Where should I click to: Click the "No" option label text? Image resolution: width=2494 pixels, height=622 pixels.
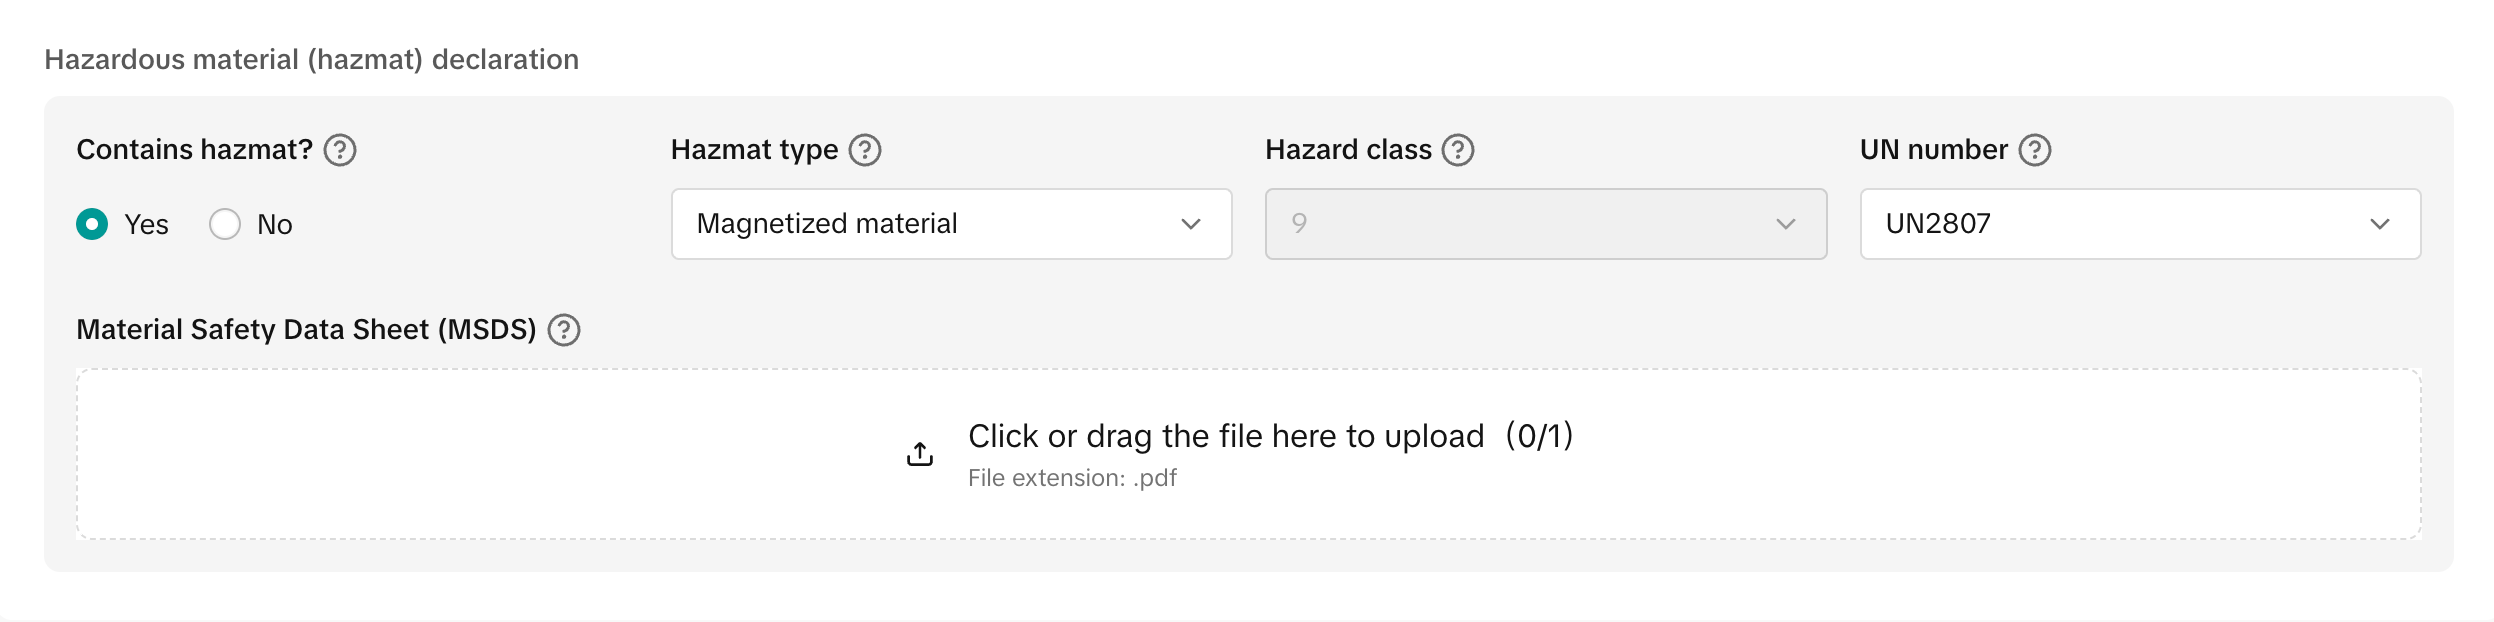click(275, 224)
